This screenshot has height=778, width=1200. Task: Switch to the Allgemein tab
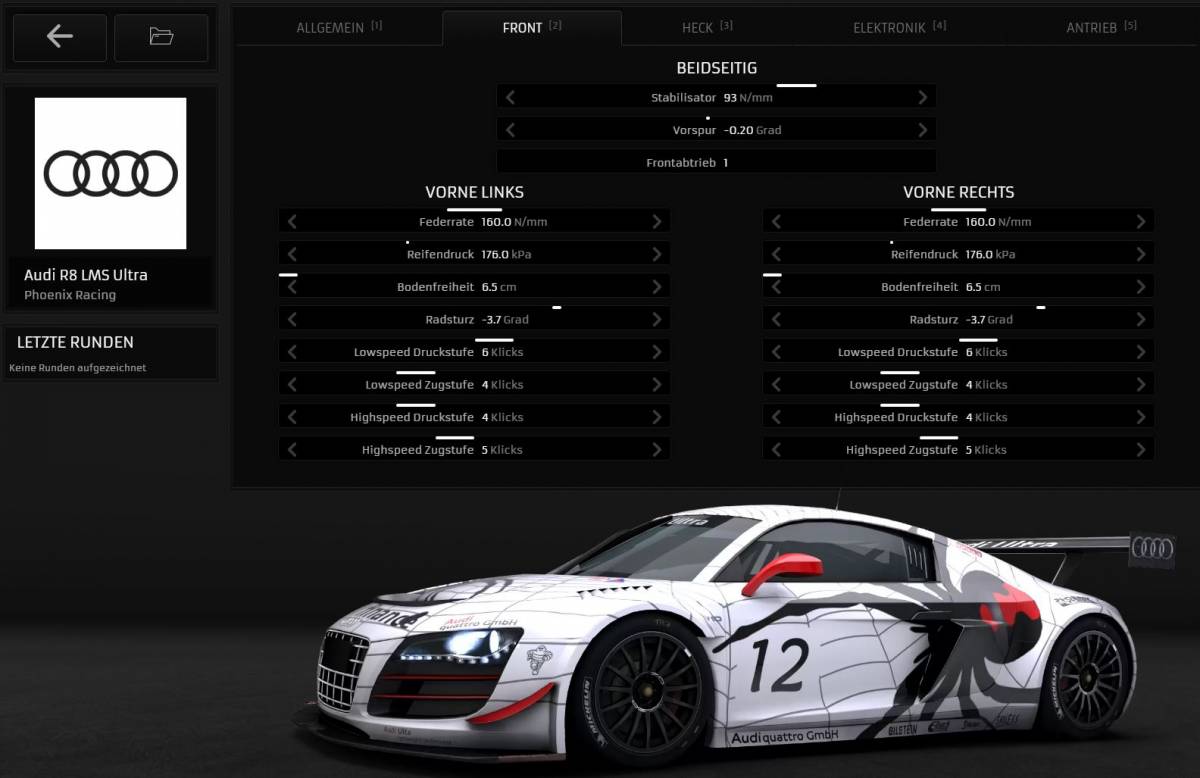[x=339, y=28]
